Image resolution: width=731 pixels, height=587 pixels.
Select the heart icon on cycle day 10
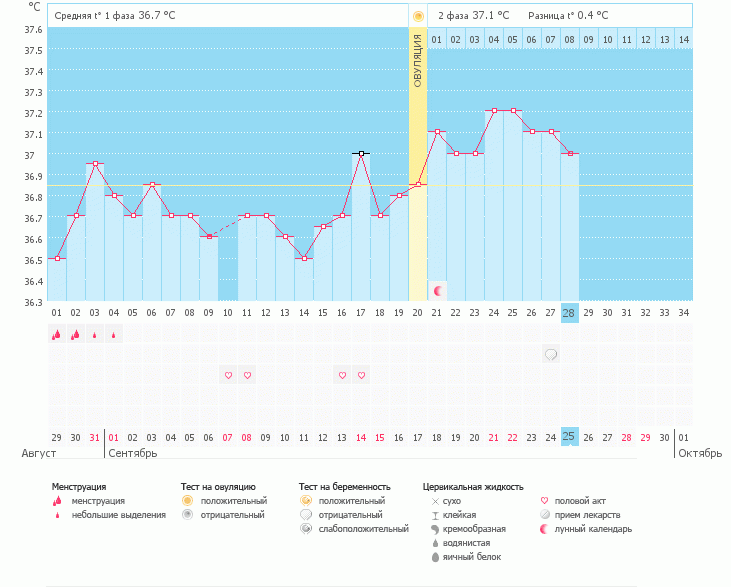click(228, 375)
